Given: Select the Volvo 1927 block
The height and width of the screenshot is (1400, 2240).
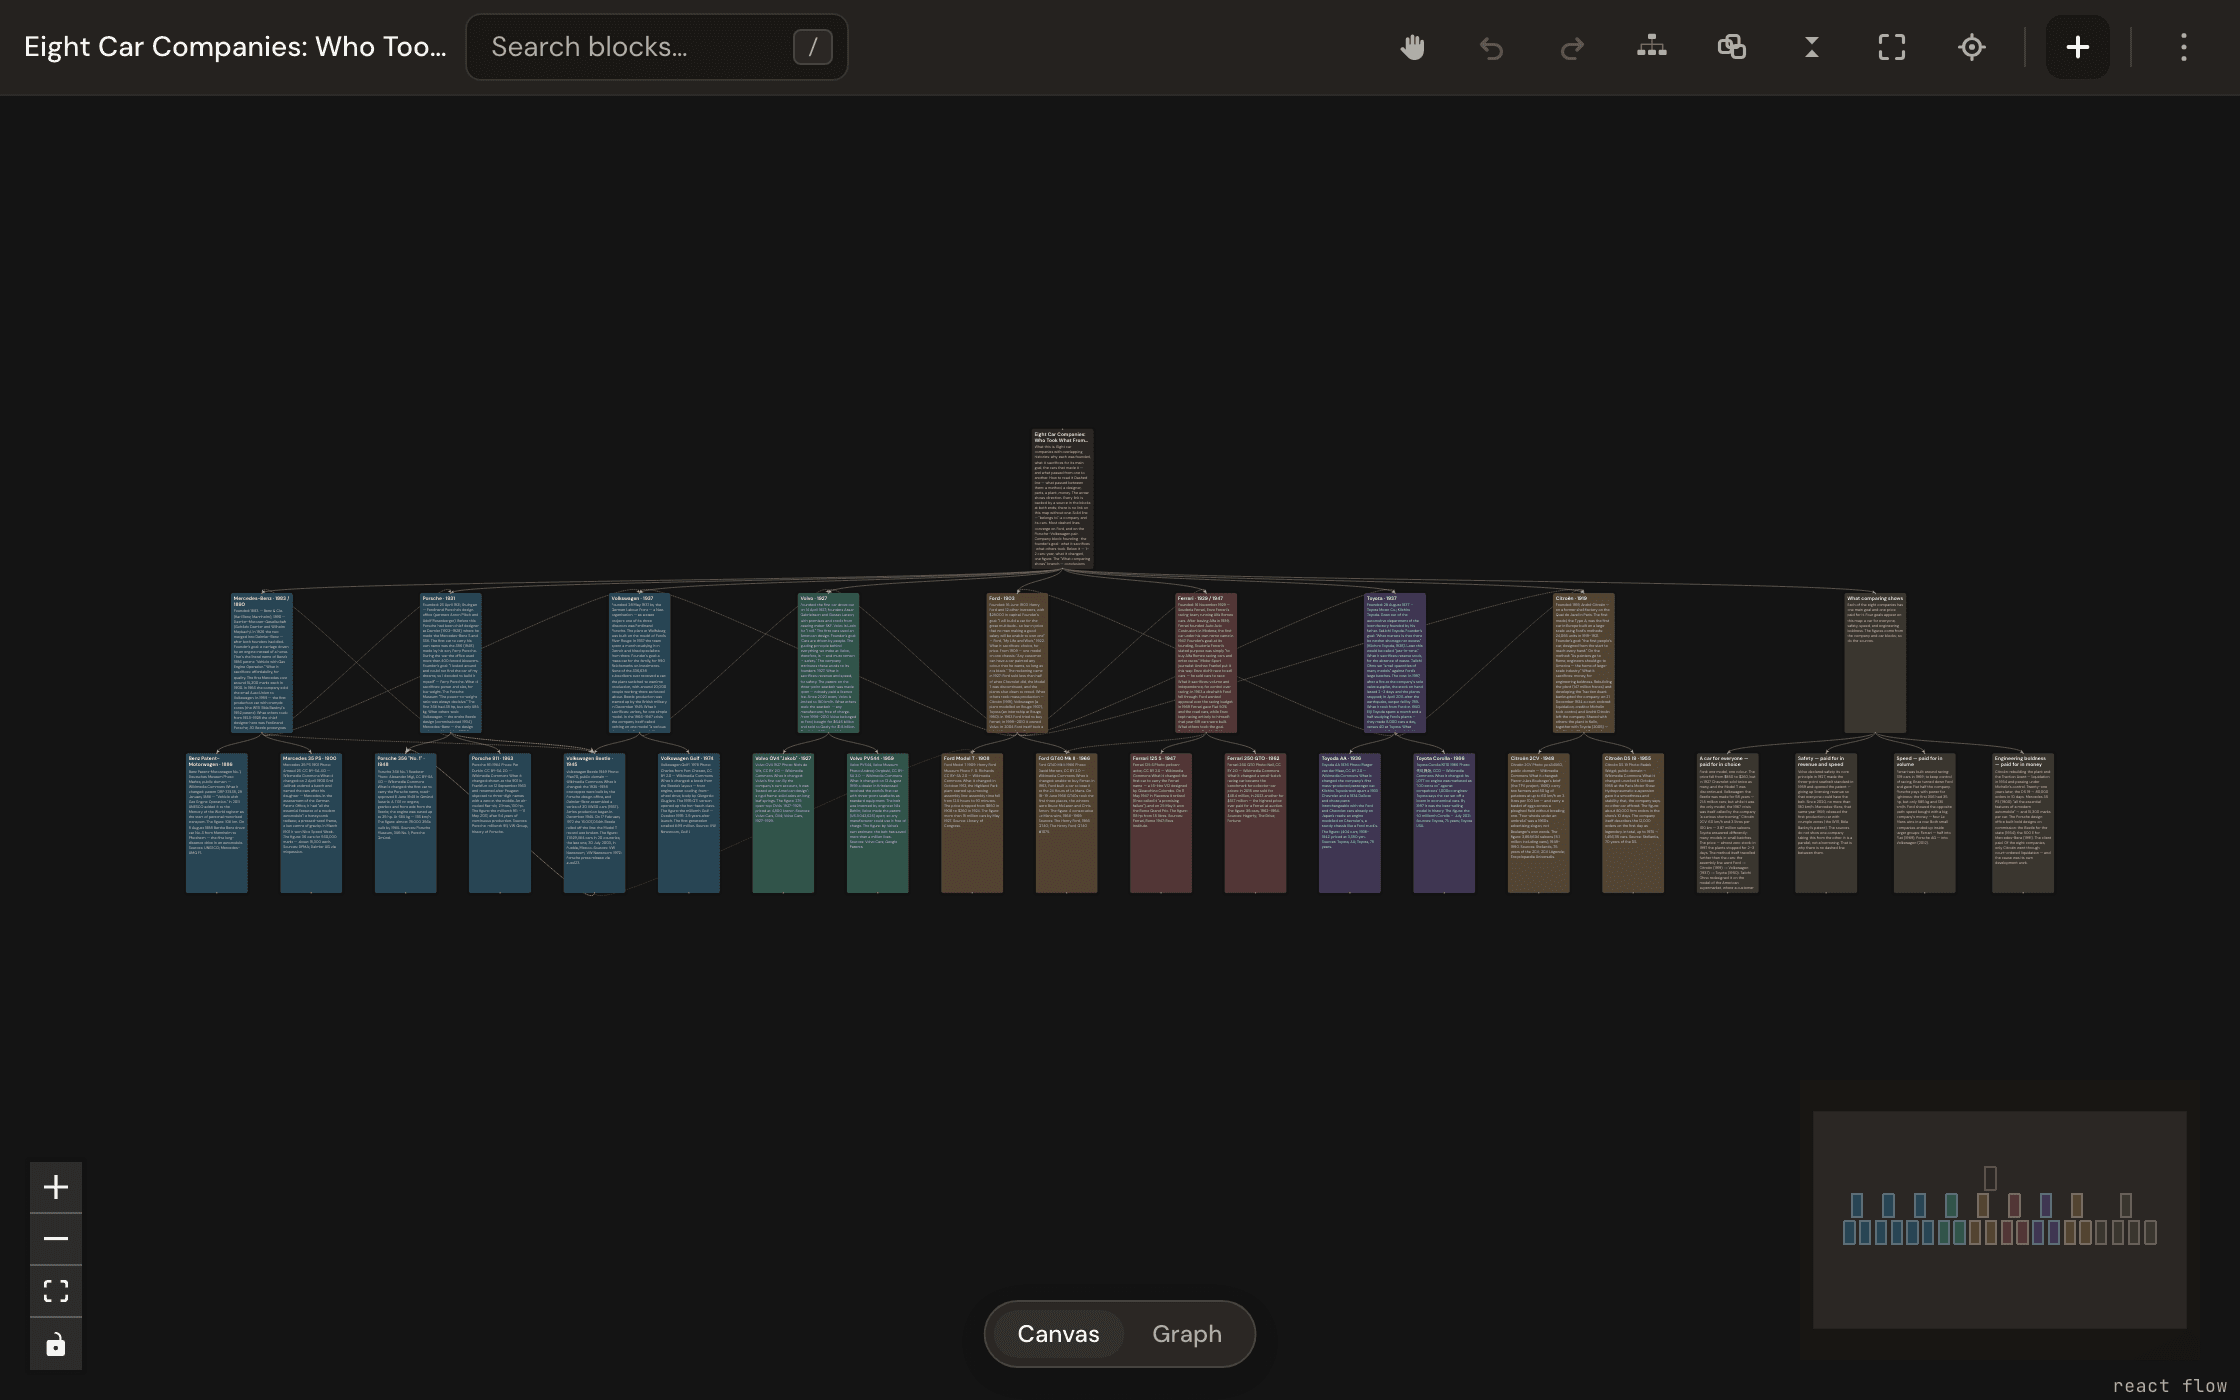Looking at the screenshot, I should click(x=828, y=663).
